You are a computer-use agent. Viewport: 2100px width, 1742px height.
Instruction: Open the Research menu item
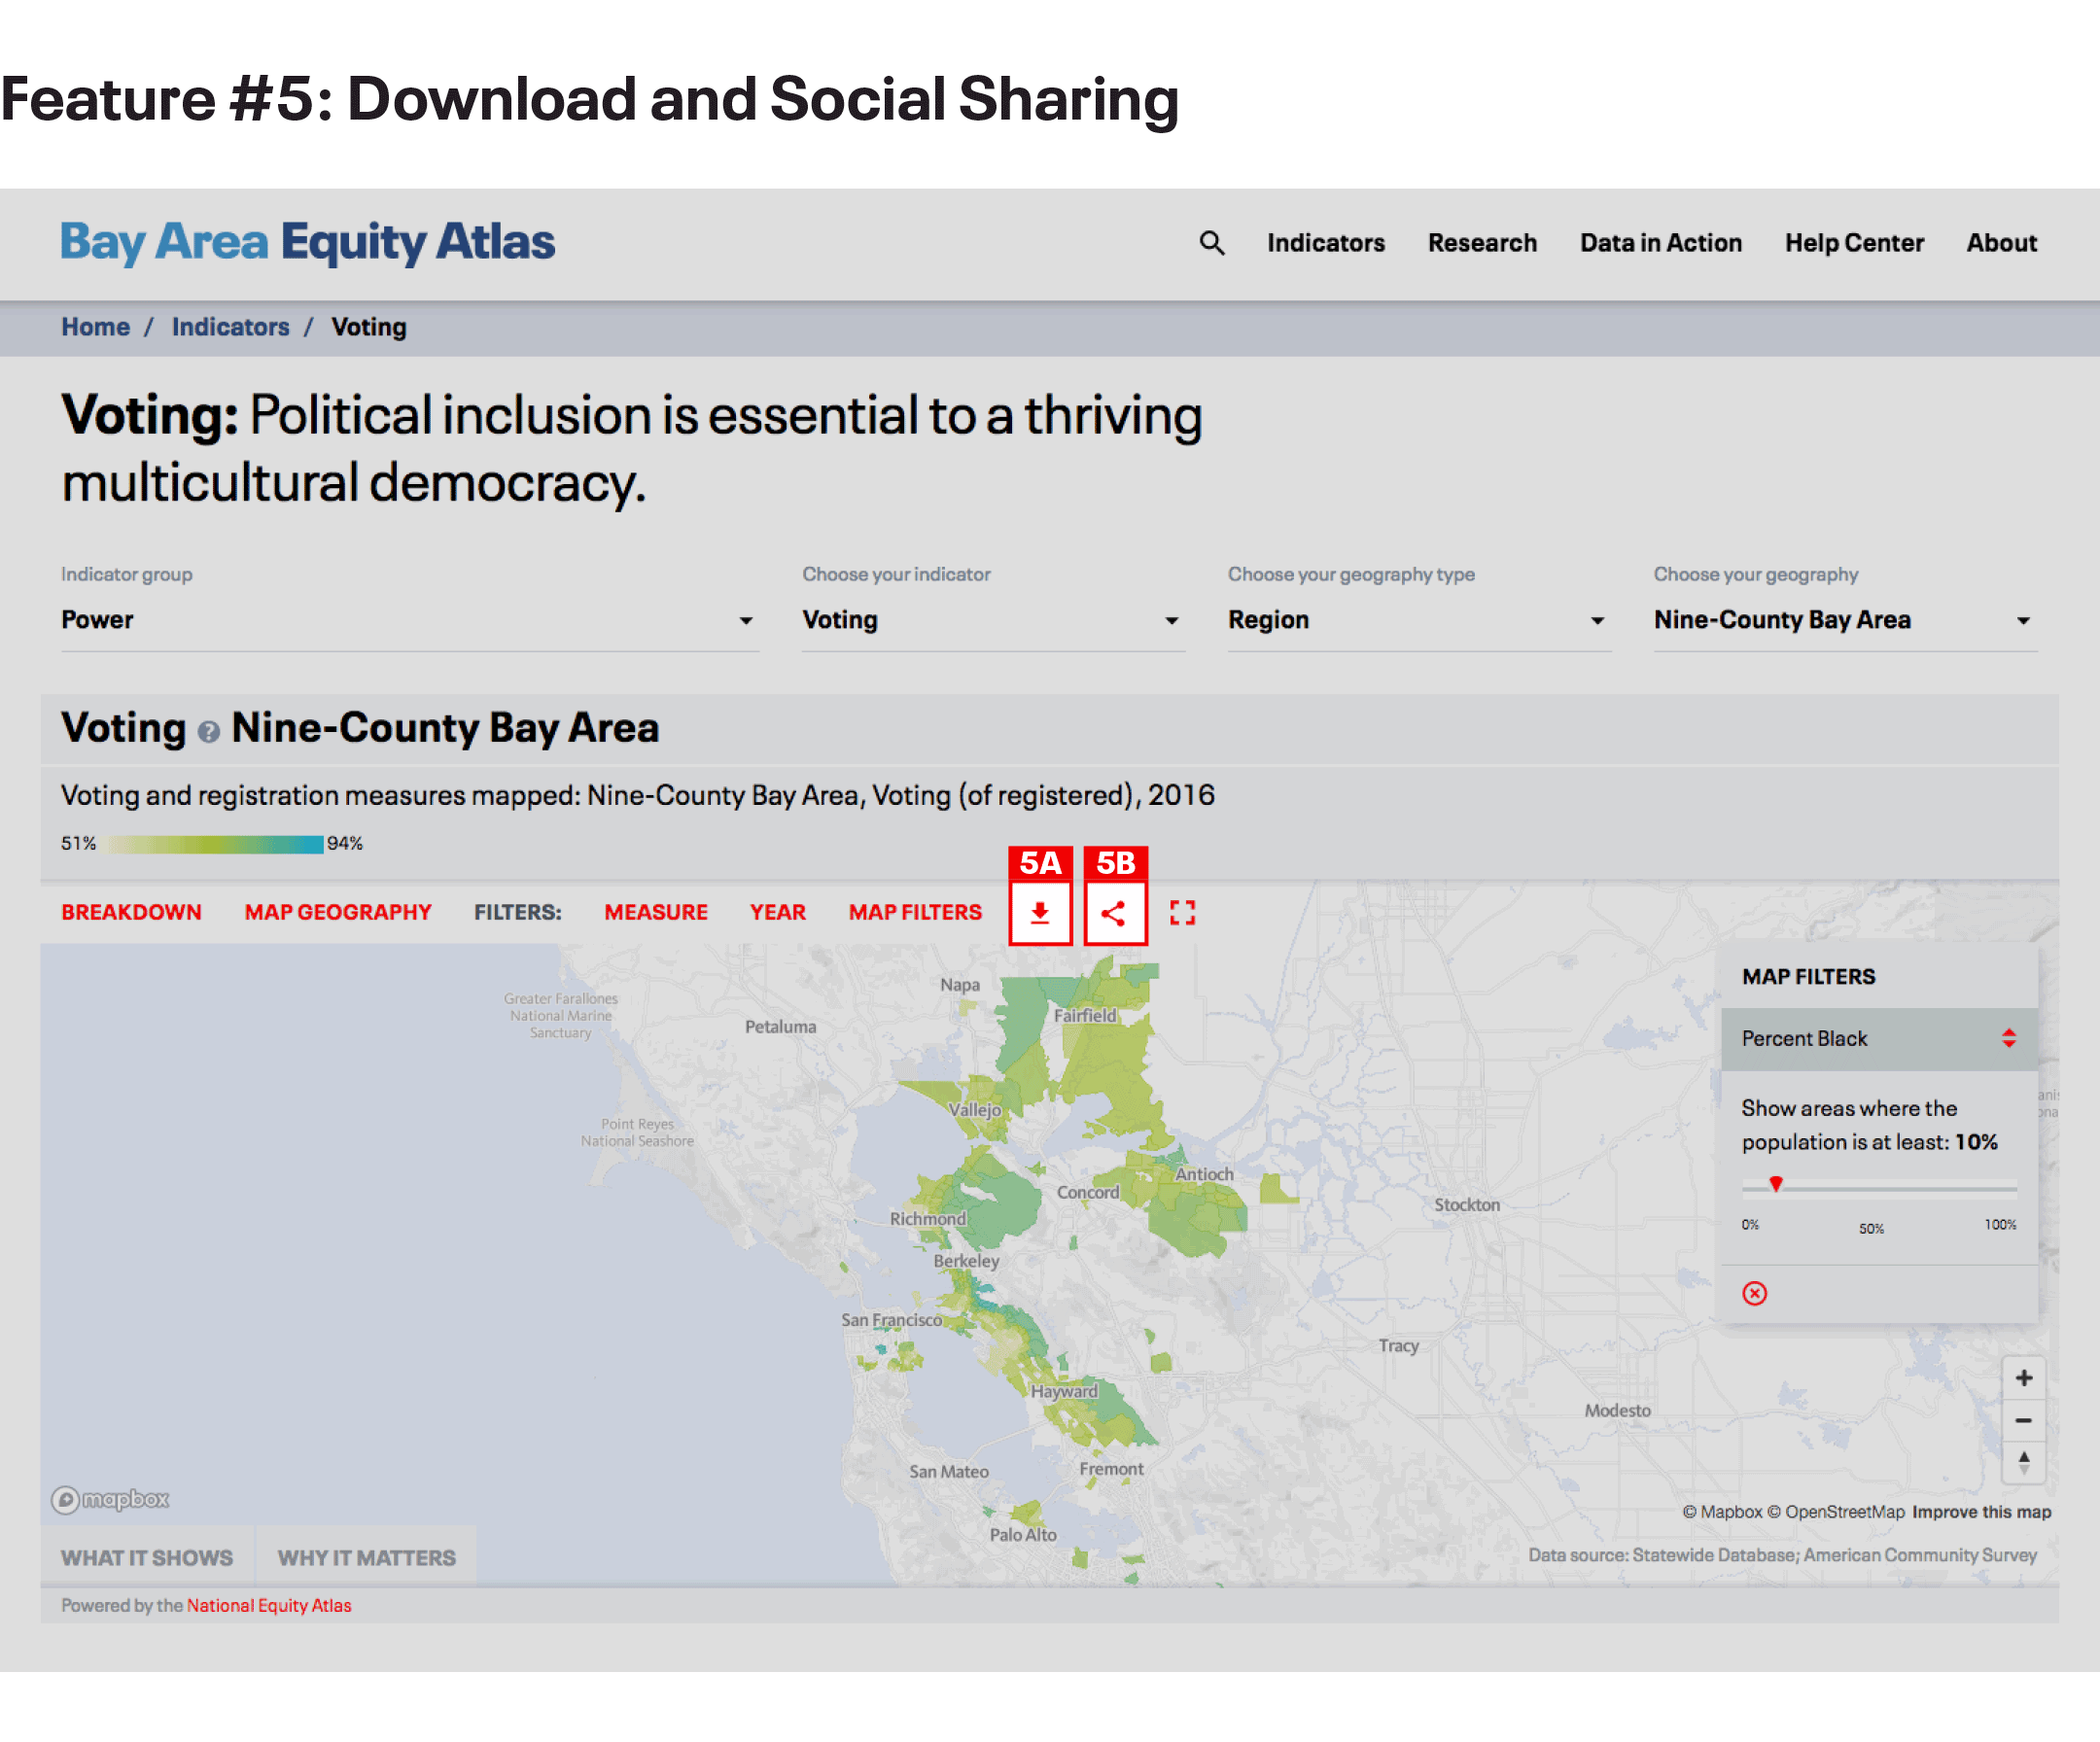(1482, 243)
